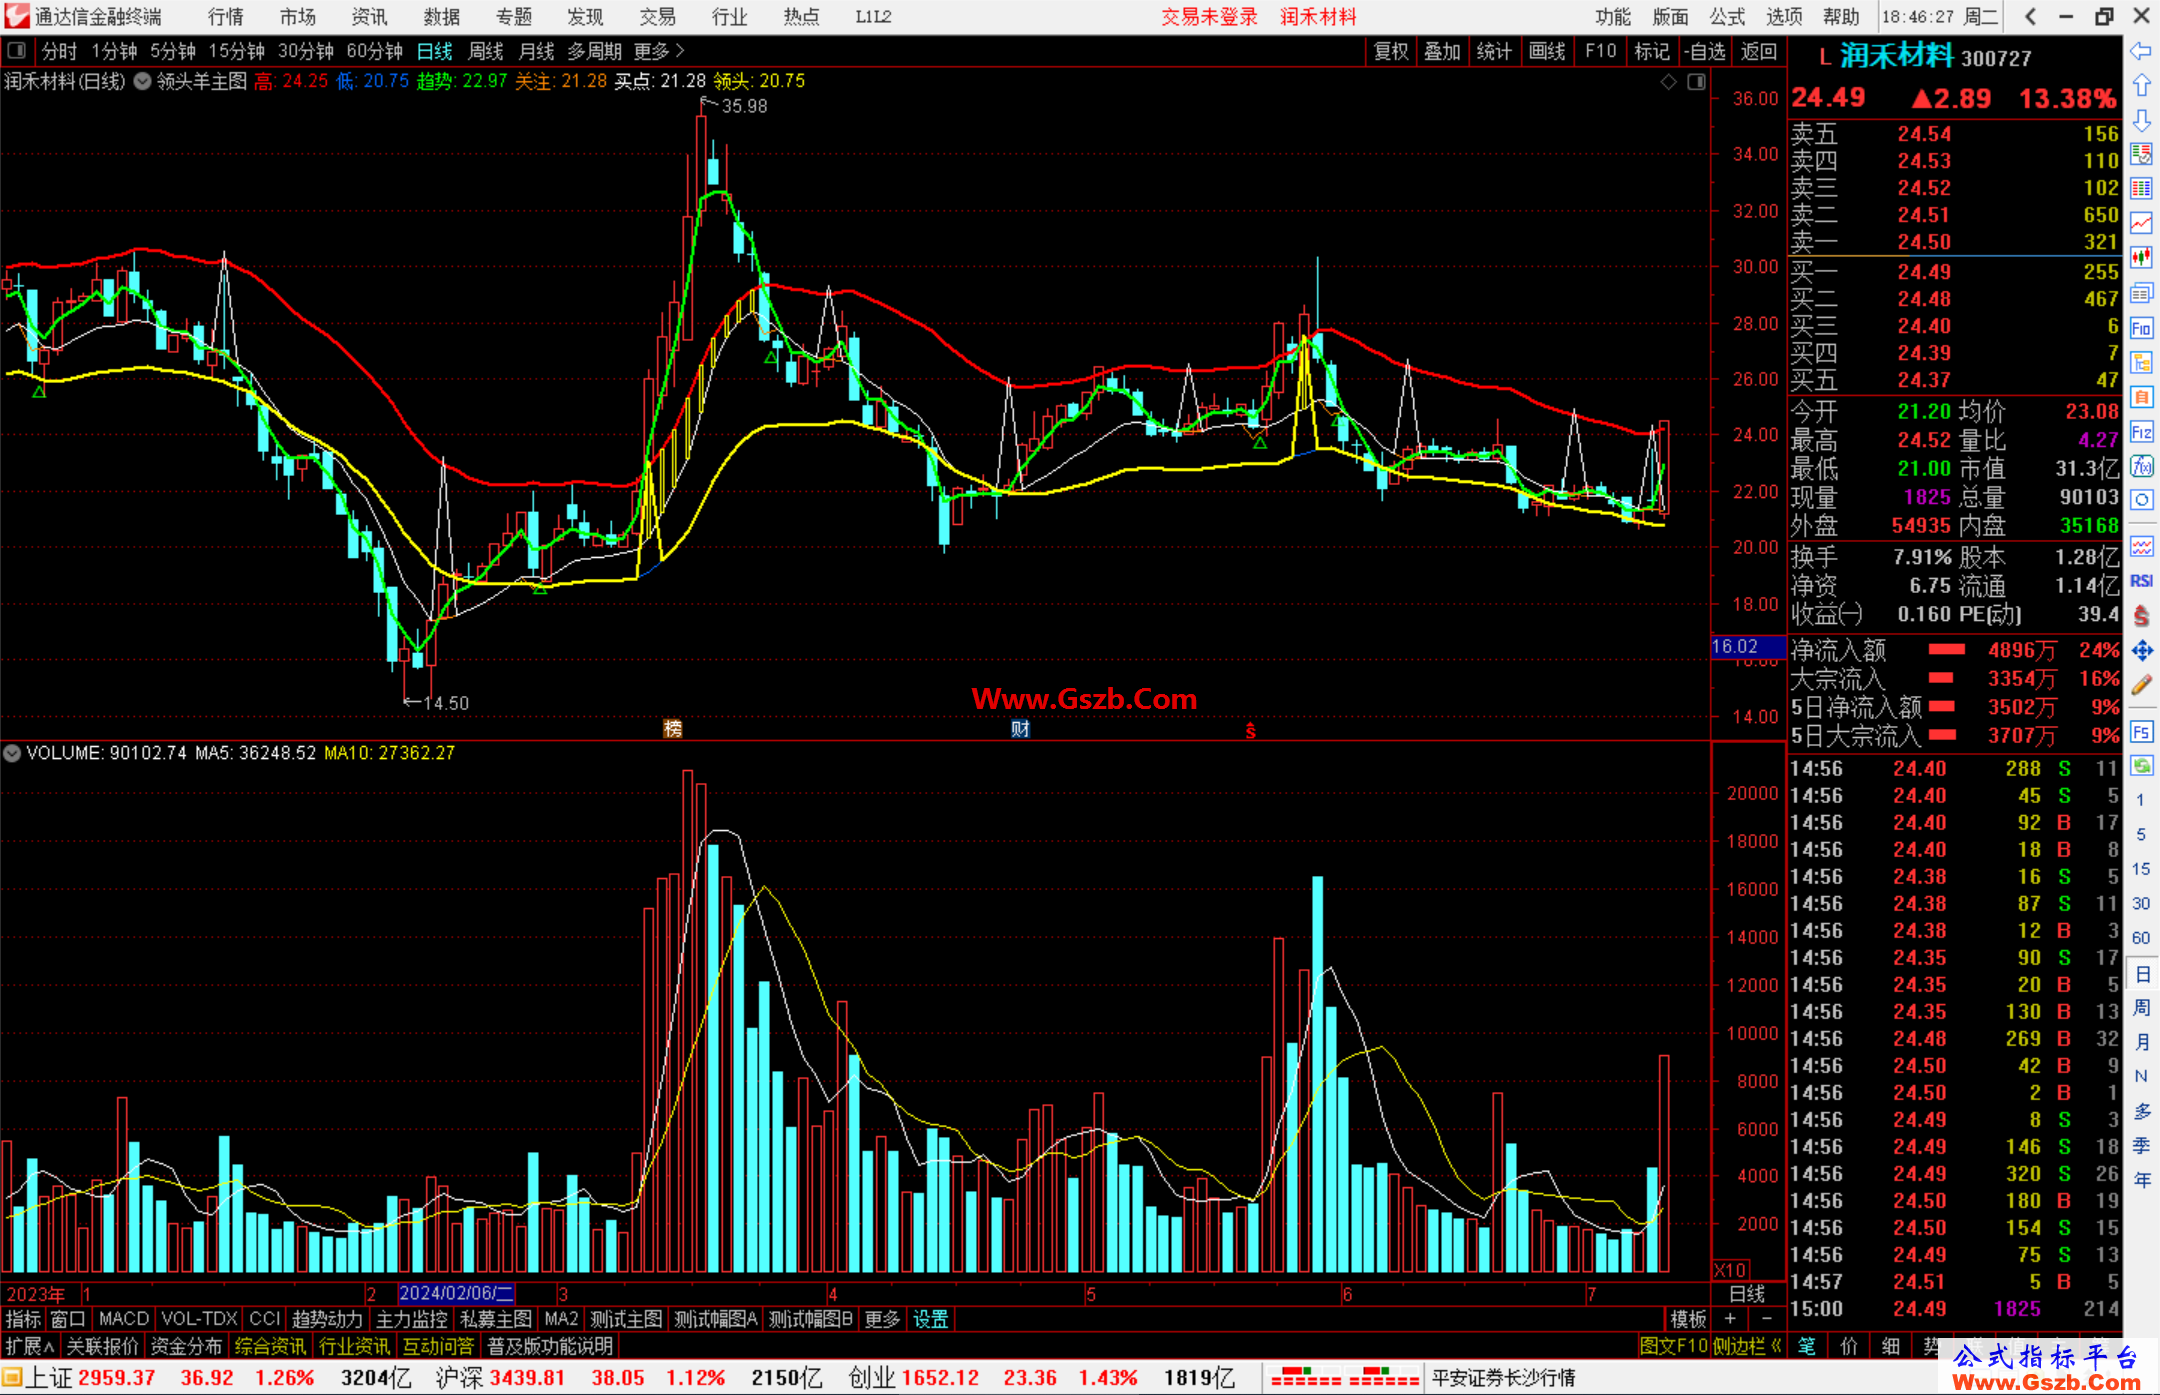Open the 公式 menu

(1727, 17)
